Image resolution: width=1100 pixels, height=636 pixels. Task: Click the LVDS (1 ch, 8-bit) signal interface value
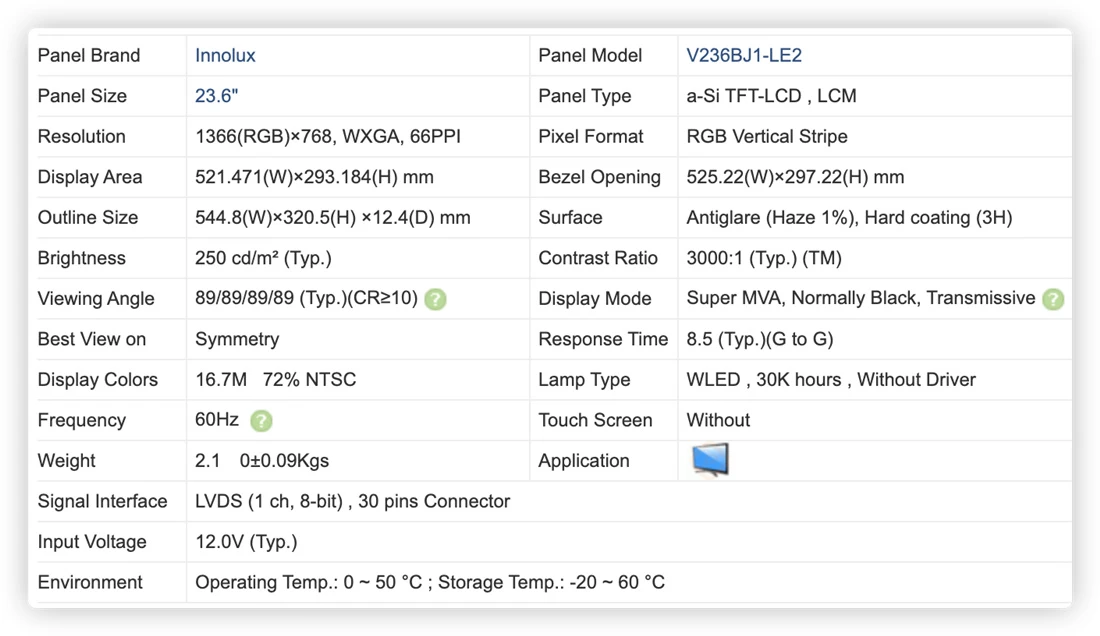[352, 501]
